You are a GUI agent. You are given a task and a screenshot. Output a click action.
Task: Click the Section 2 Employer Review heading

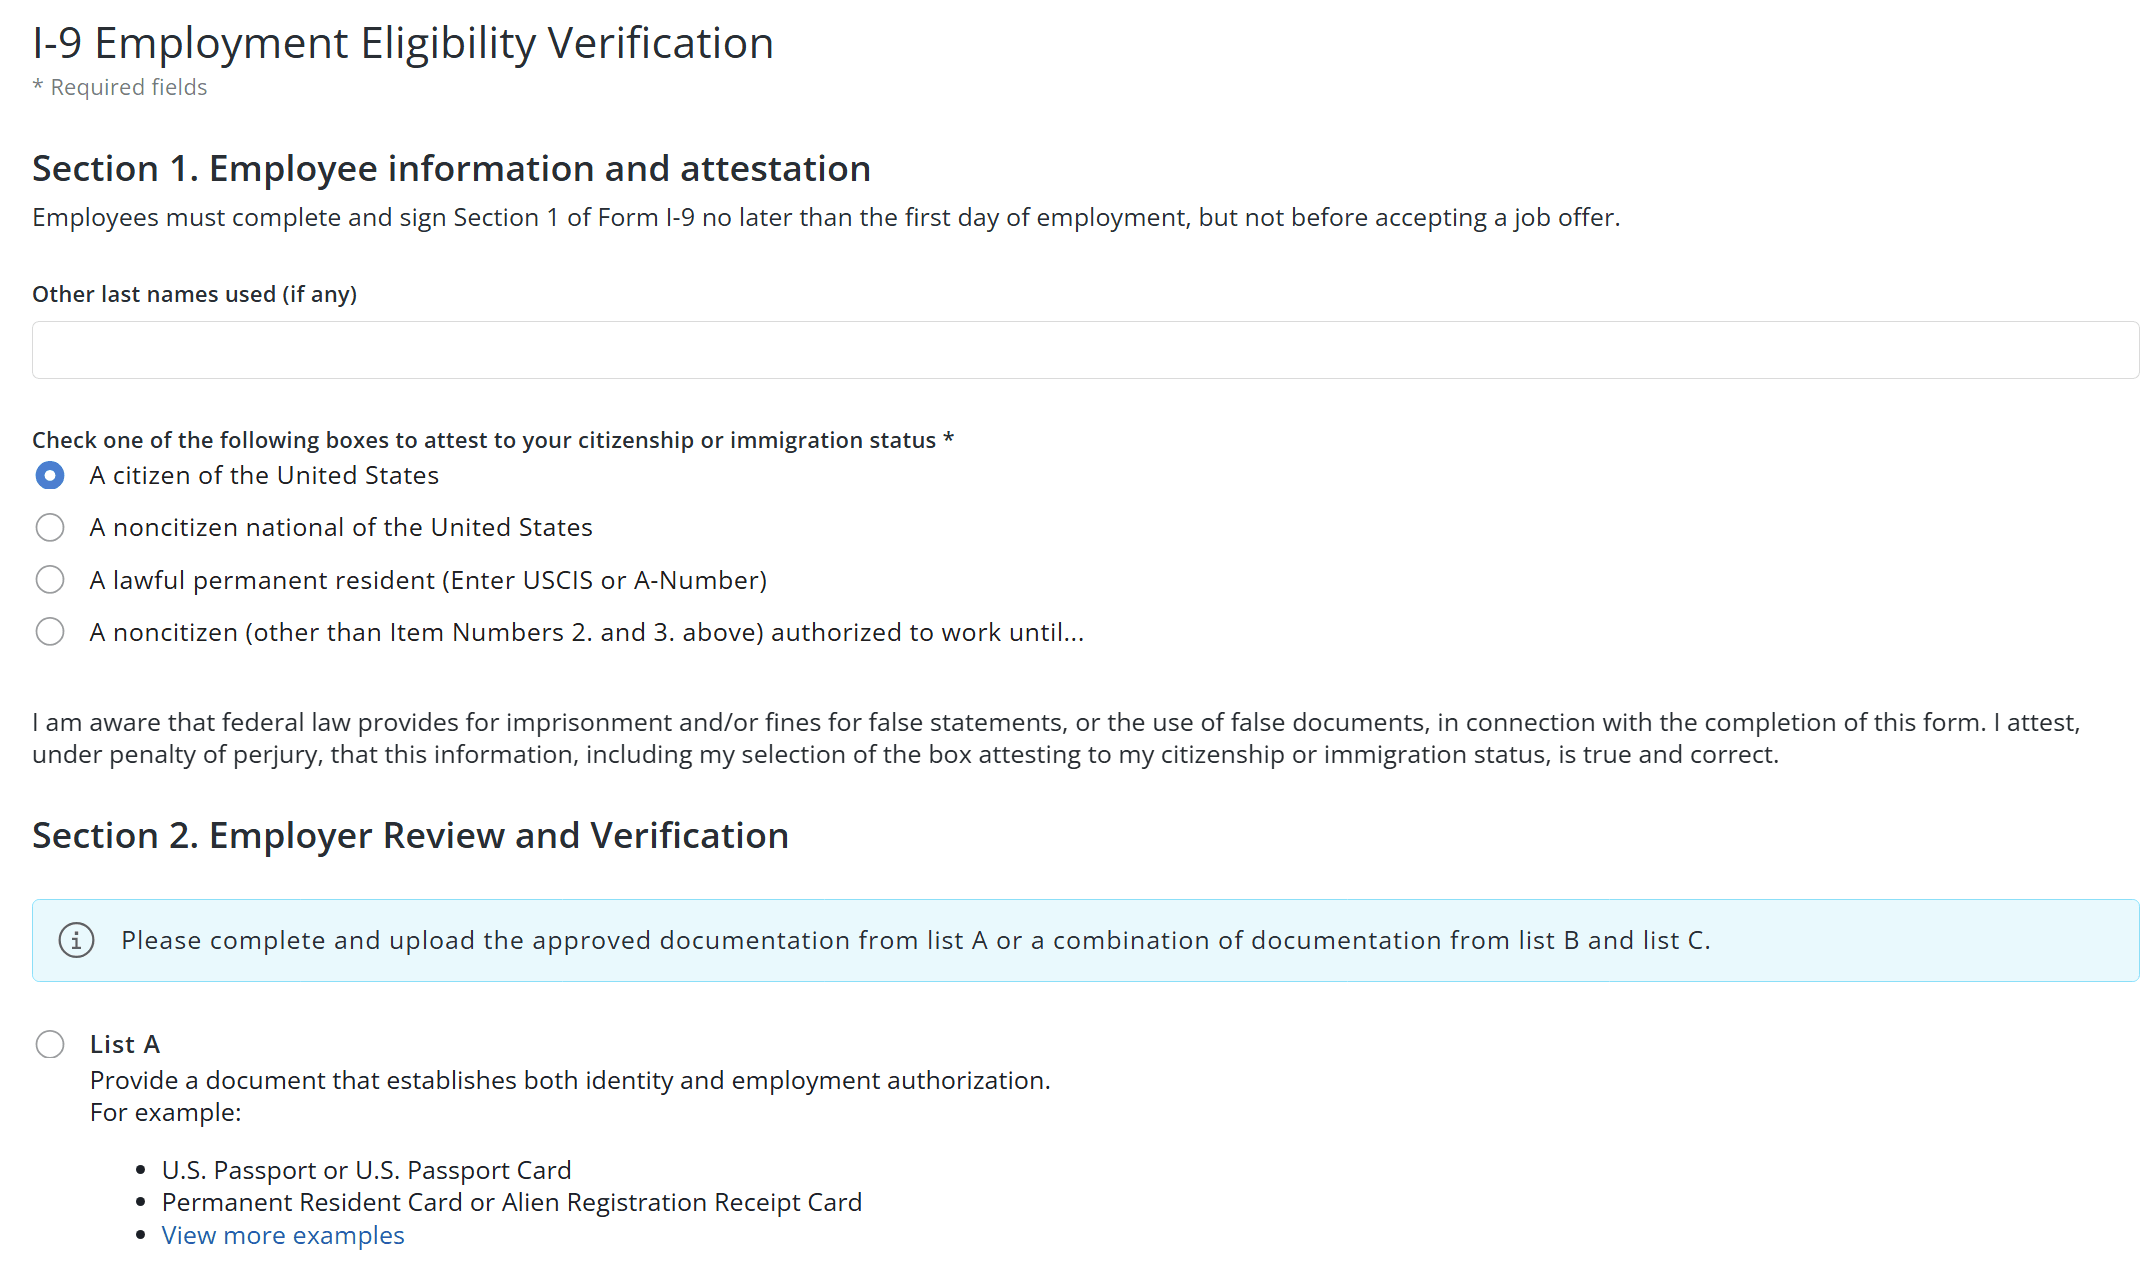[410, 835]
